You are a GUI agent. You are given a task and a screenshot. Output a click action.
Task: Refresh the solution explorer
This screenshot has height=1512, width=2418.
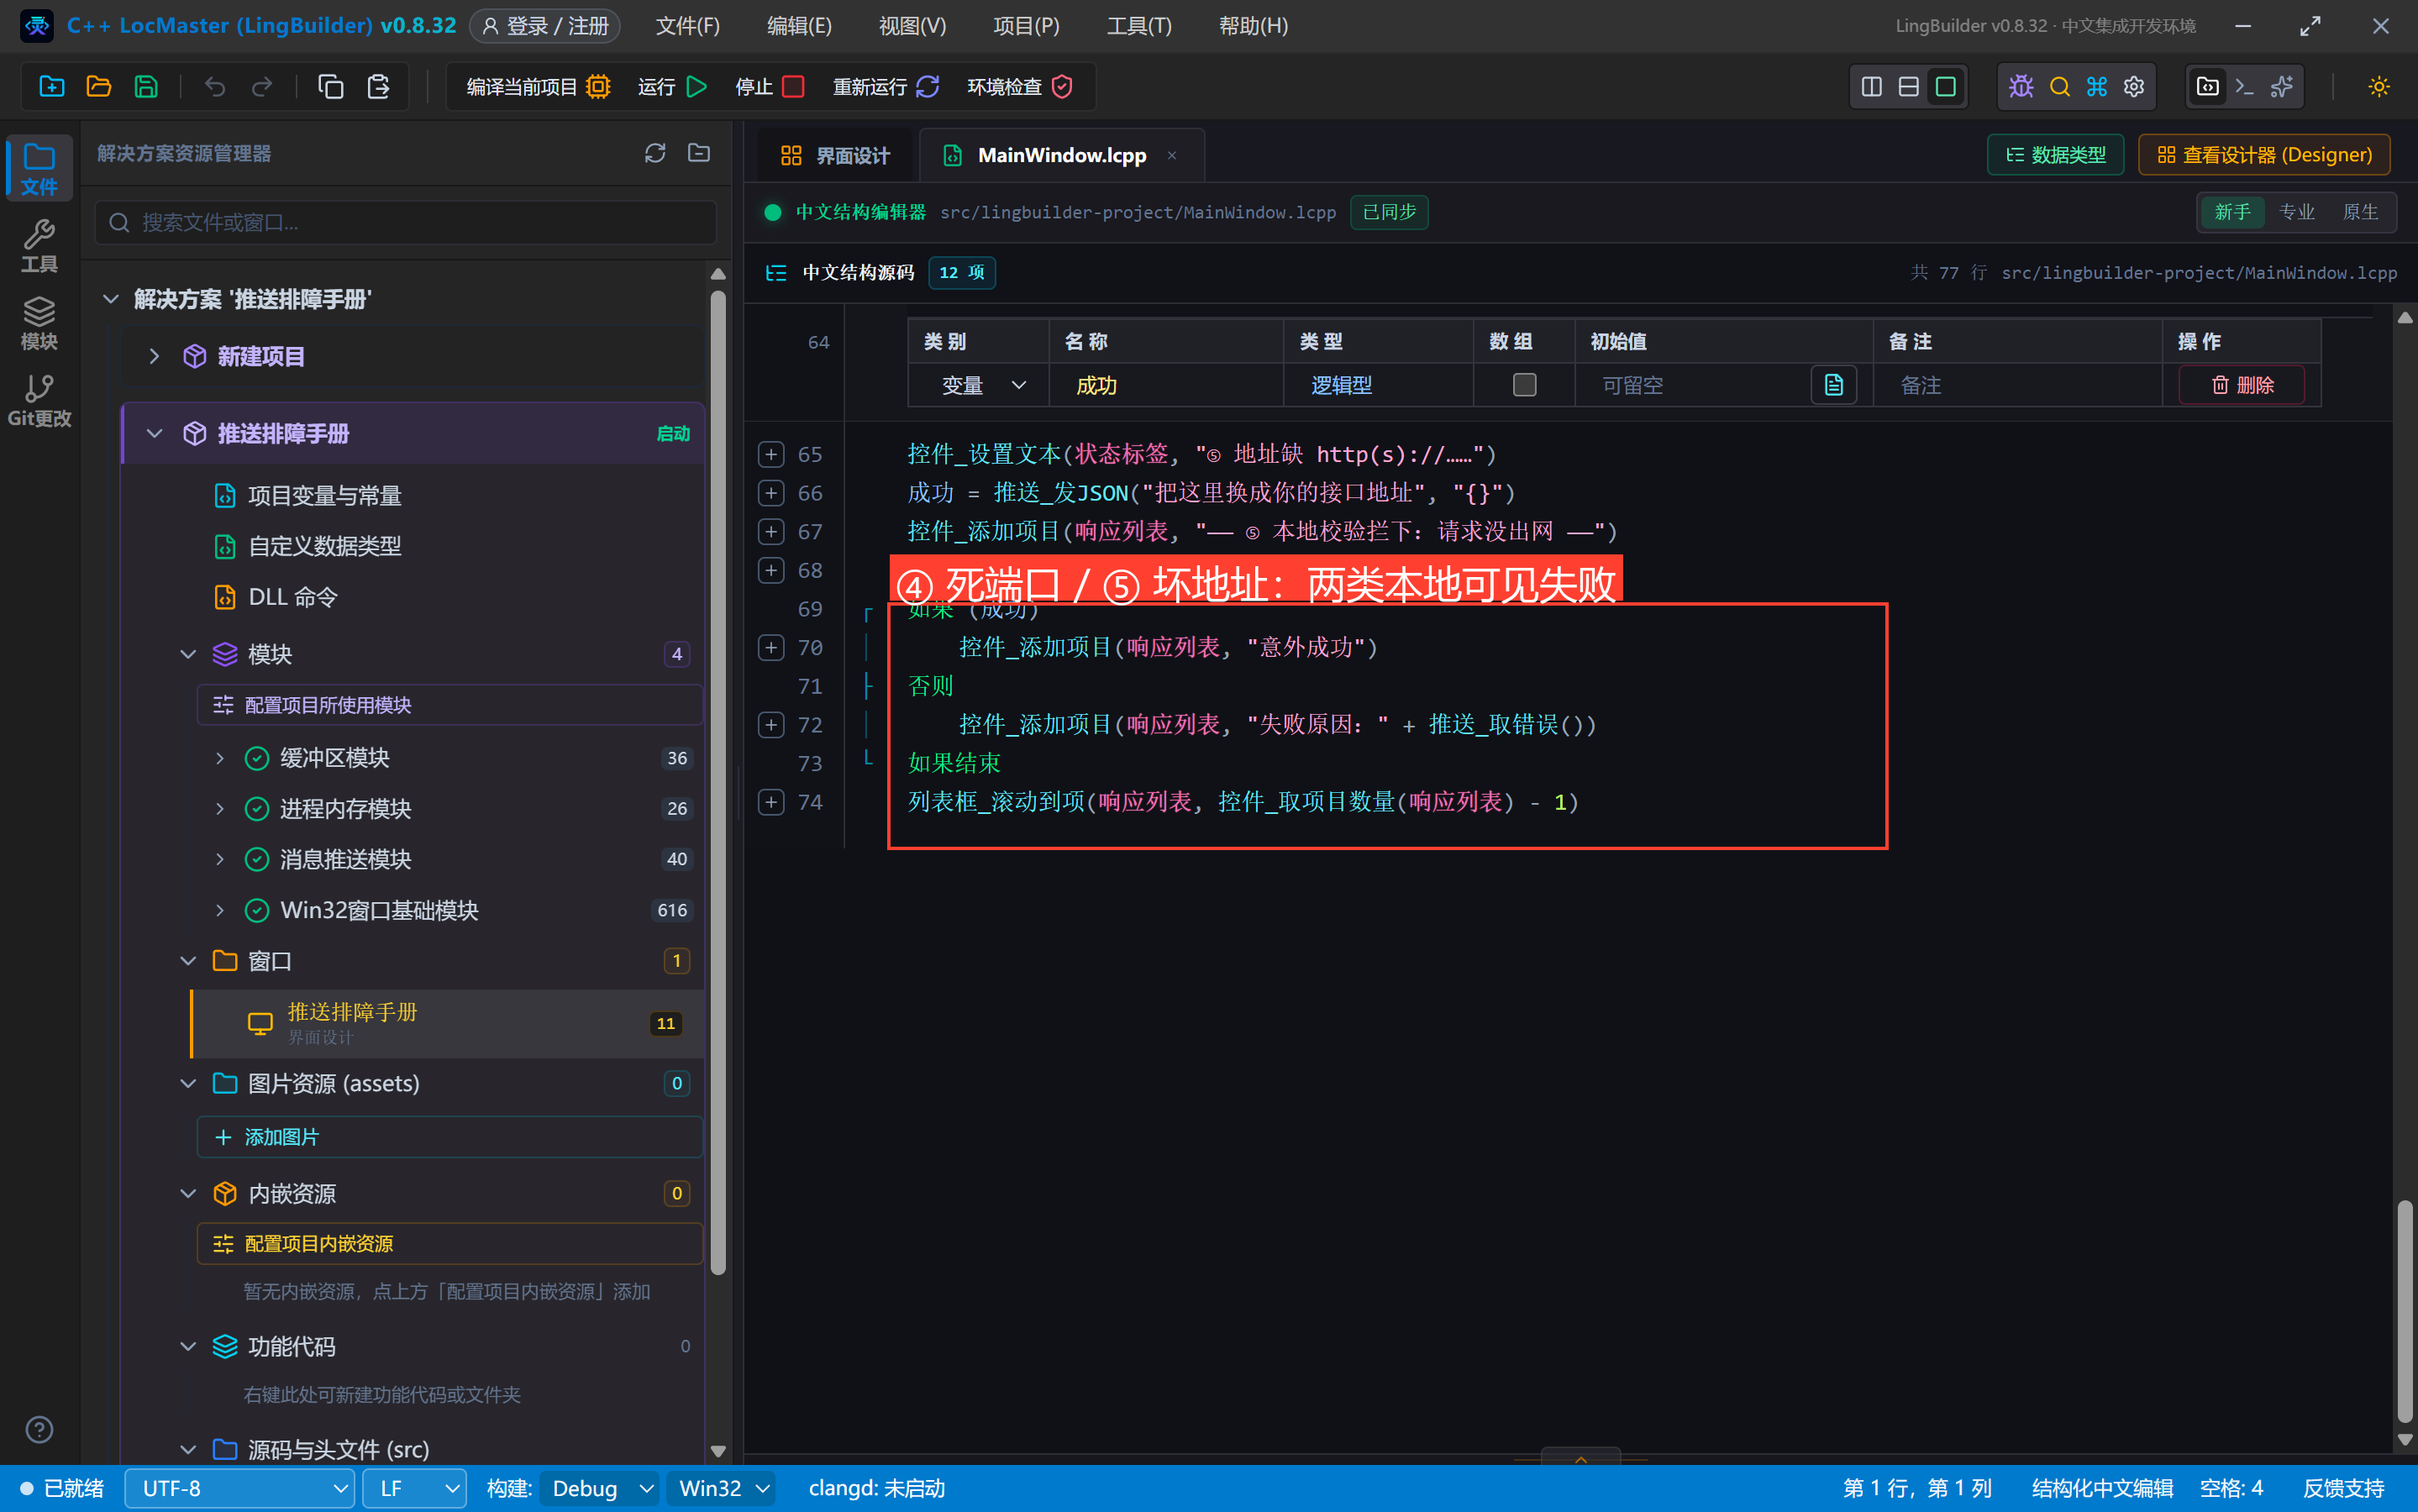[x=654, y=153]
